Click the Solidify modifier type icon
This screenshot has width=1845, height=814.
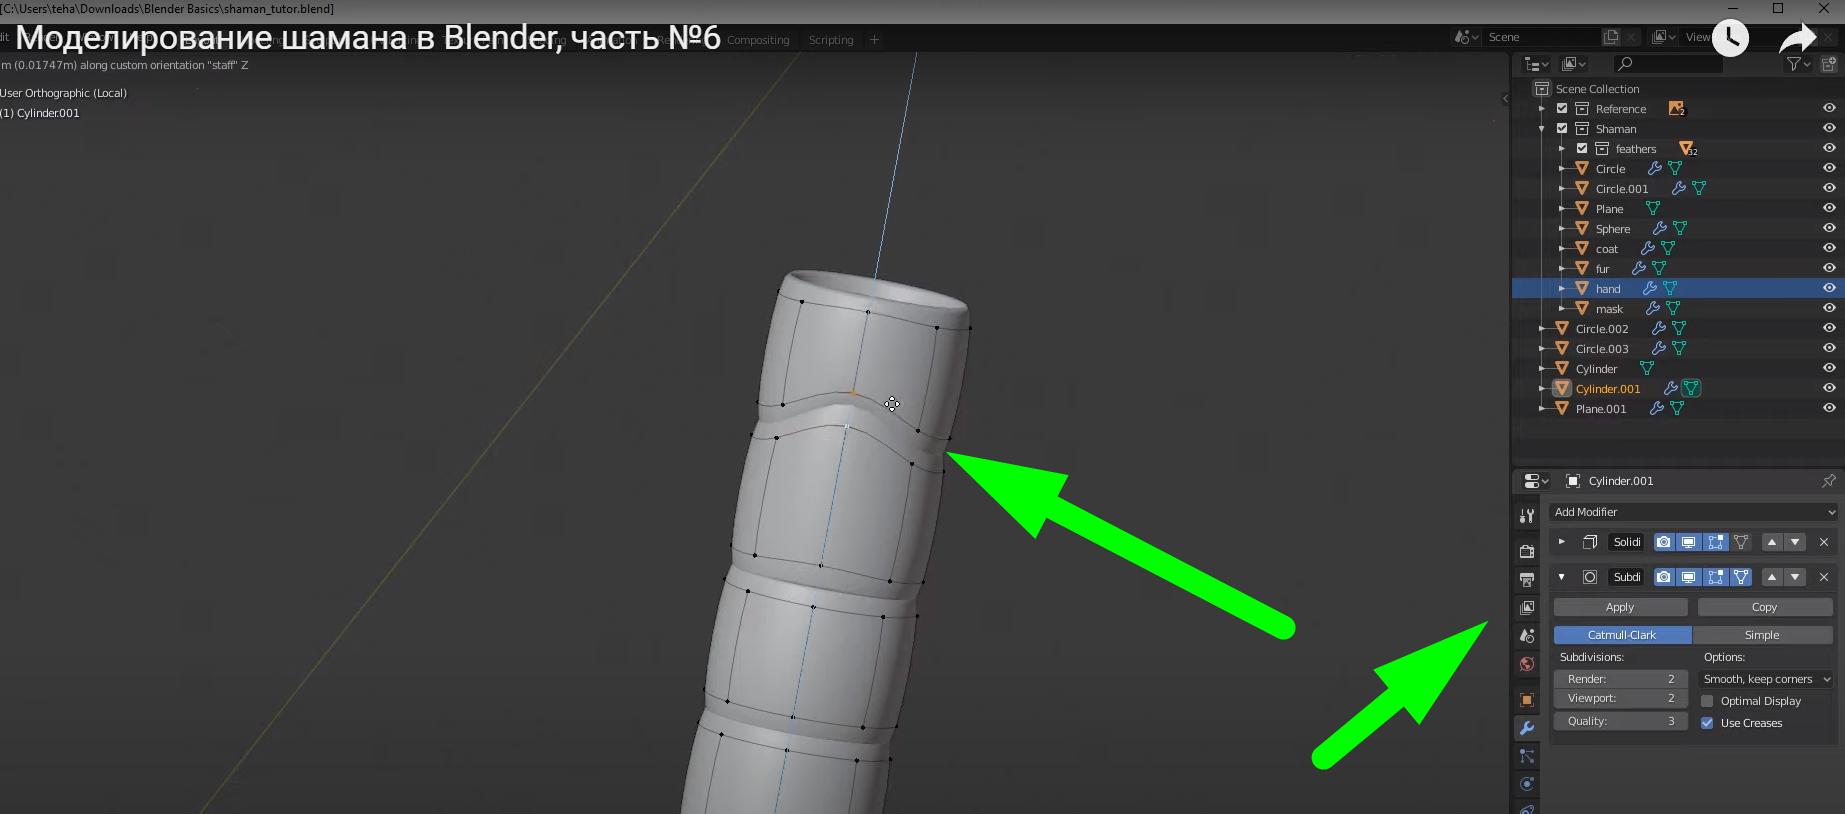coord(1590,542)
